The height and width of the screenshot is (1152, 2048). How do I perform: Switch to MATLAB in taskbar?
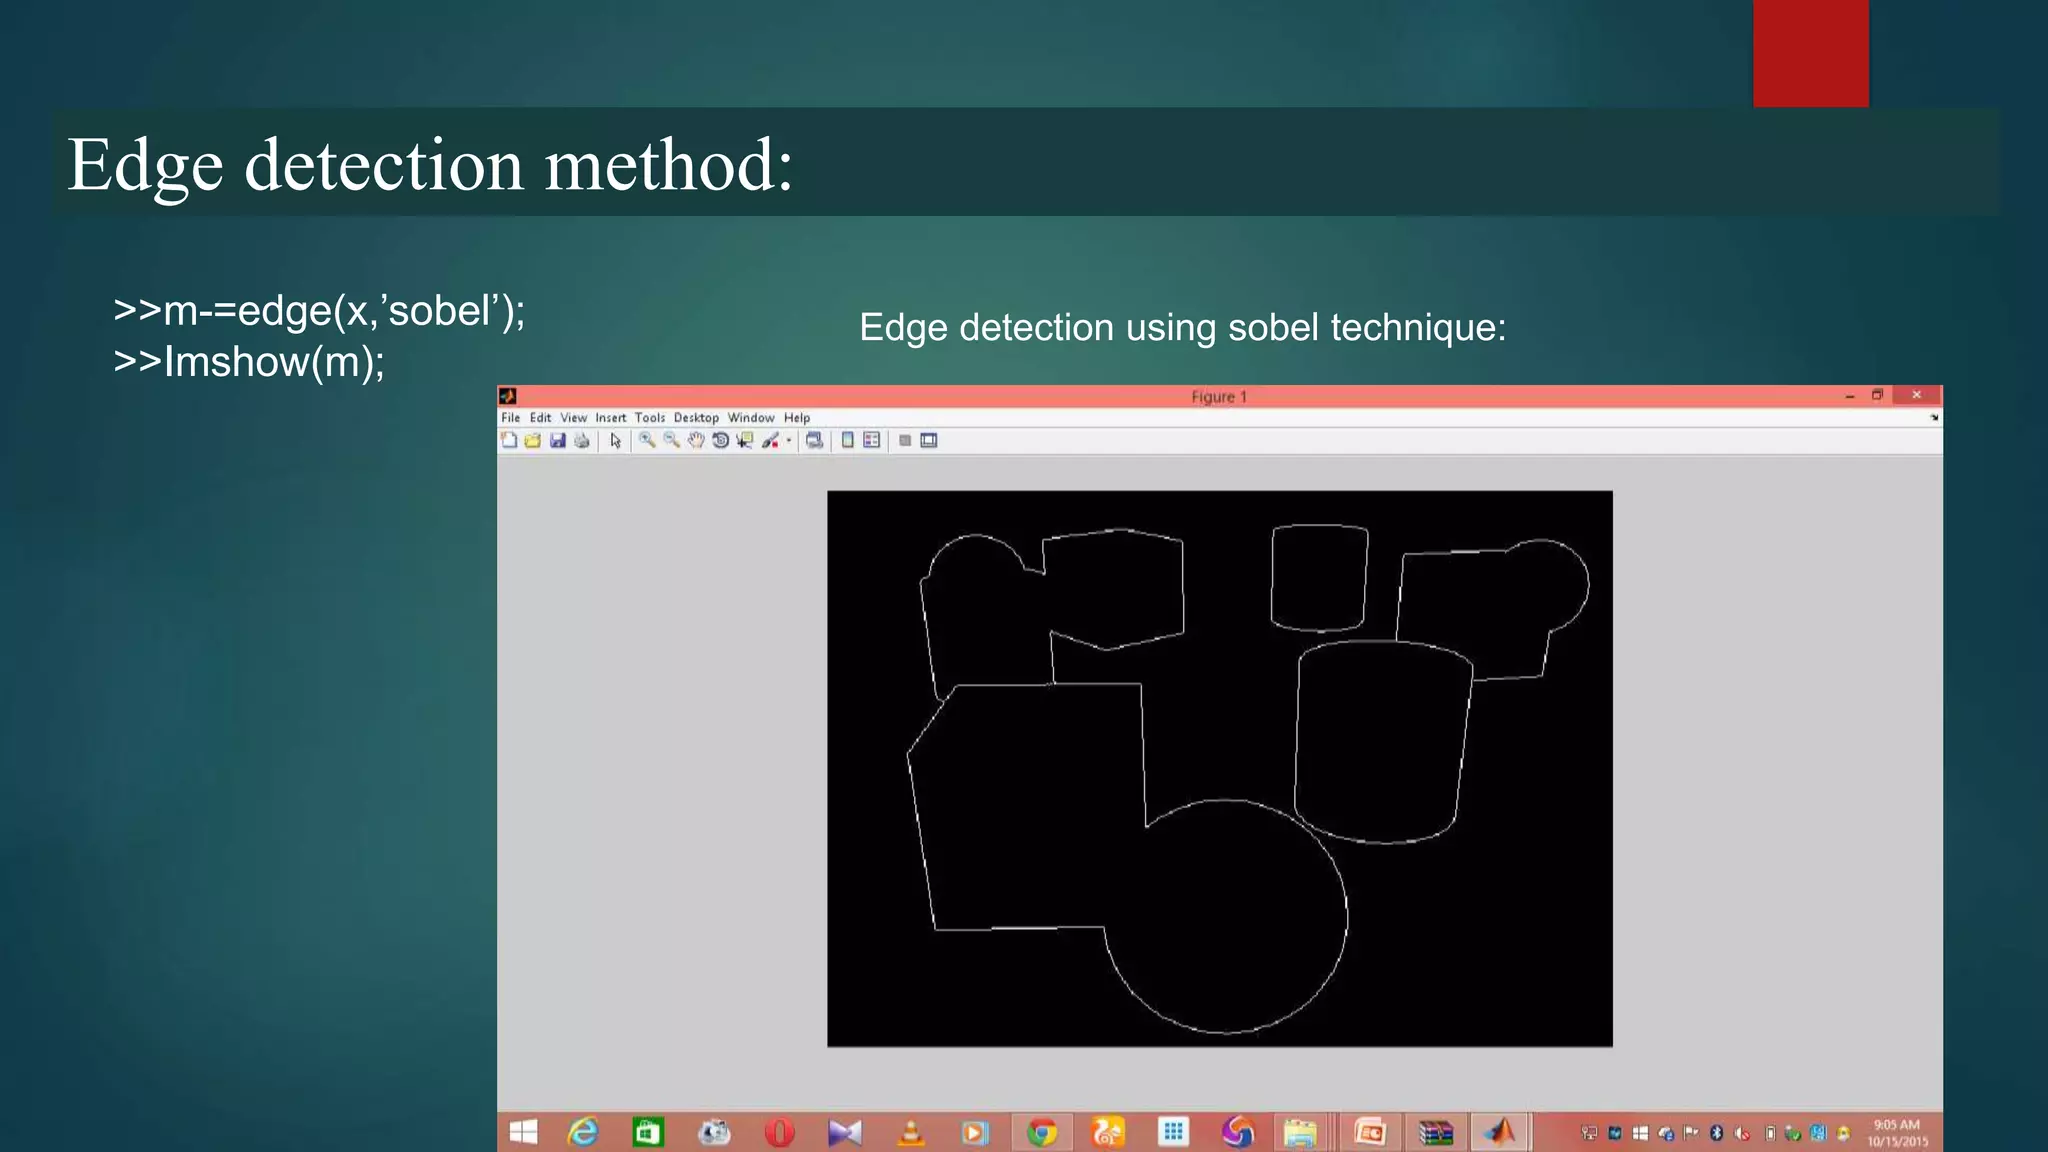pyautogui.click(x=1499, y=1132)
